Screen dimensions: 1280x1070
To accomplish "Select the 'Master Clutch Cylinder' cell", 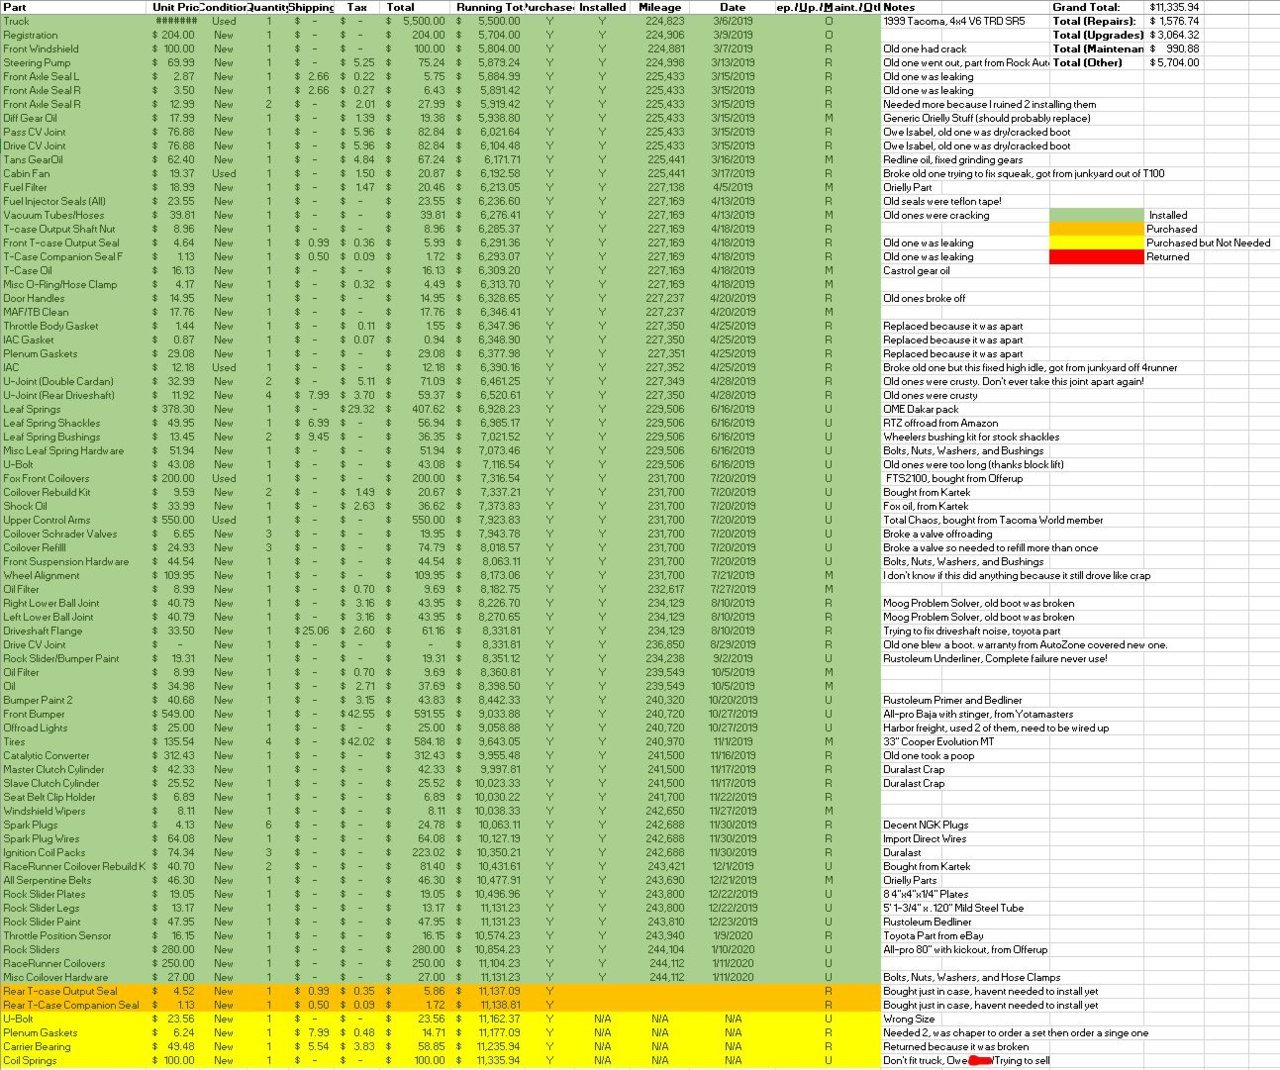I will (x=75, y=770).
